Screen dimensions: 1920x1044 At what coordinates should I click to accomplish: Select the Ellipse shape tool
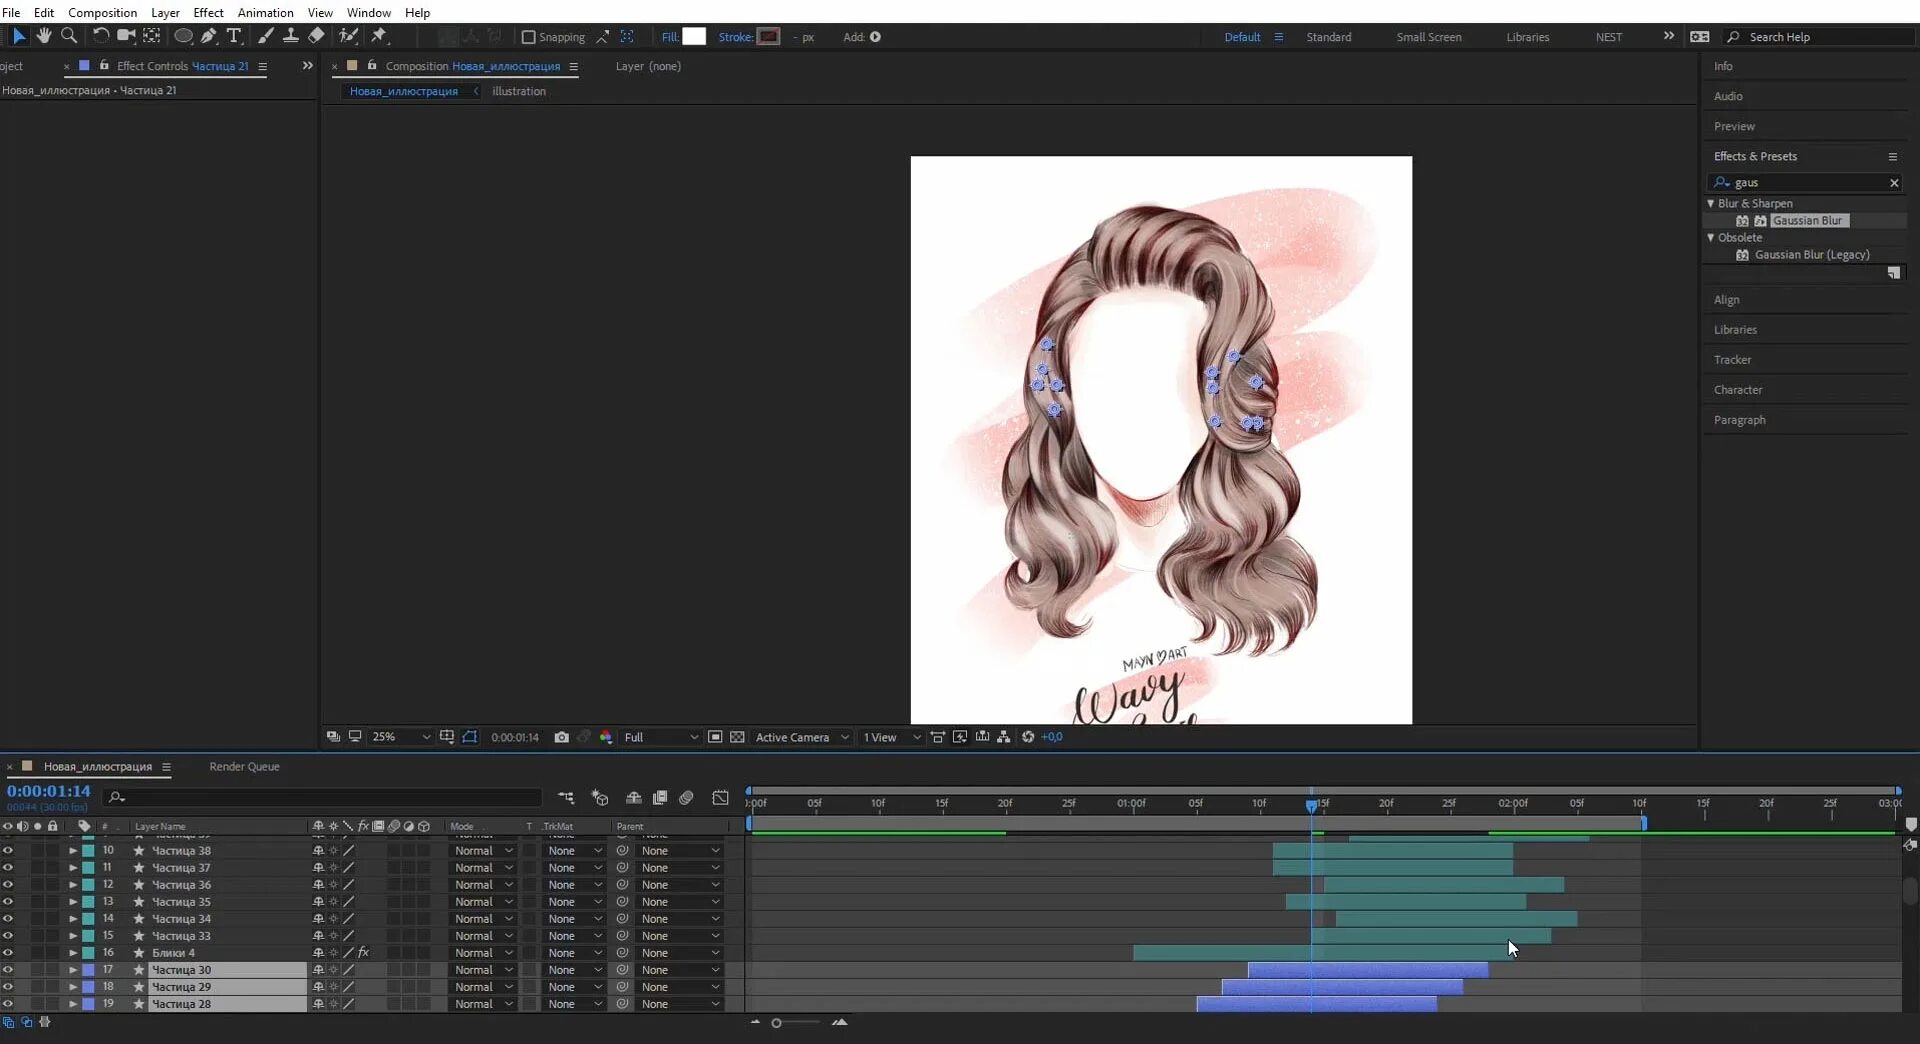pos(183,36)
